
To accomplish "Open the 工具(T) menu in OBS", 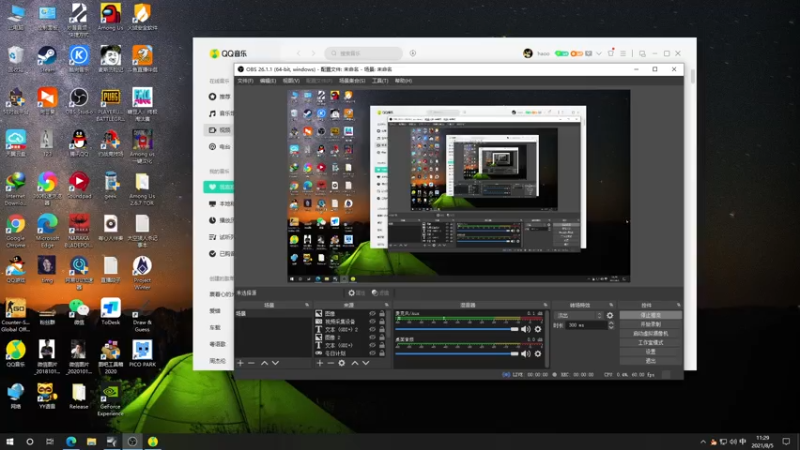I will pos(380,81).
